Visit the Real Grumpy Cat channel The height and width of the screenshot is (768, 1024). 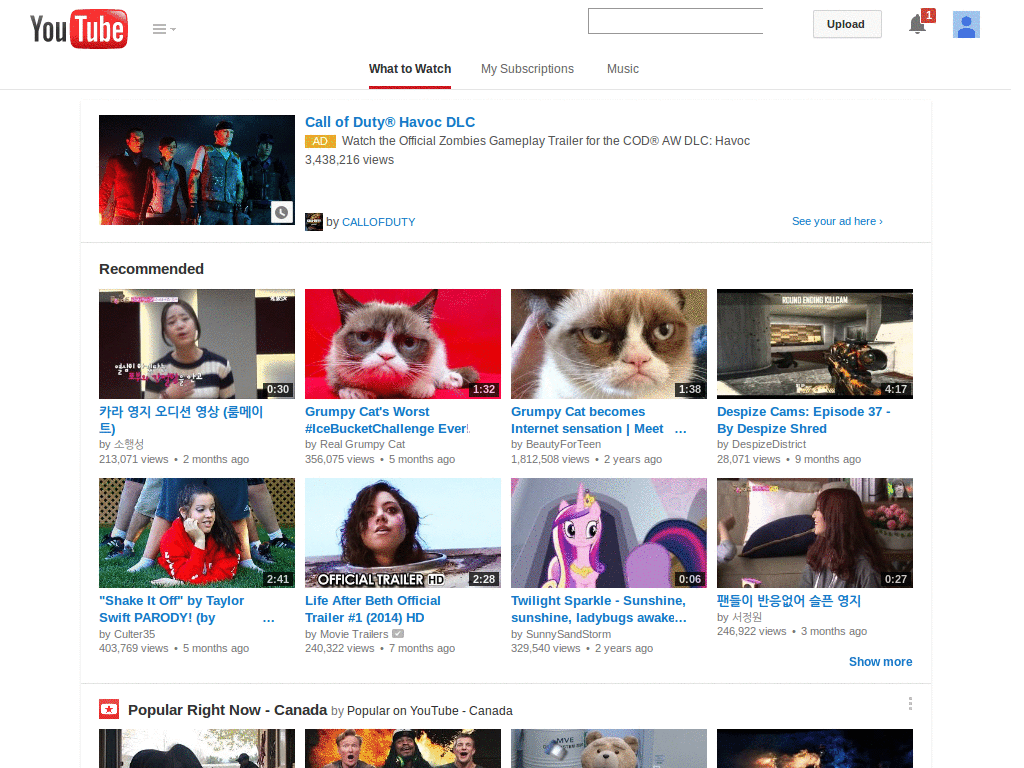click(x=362, y=444)
